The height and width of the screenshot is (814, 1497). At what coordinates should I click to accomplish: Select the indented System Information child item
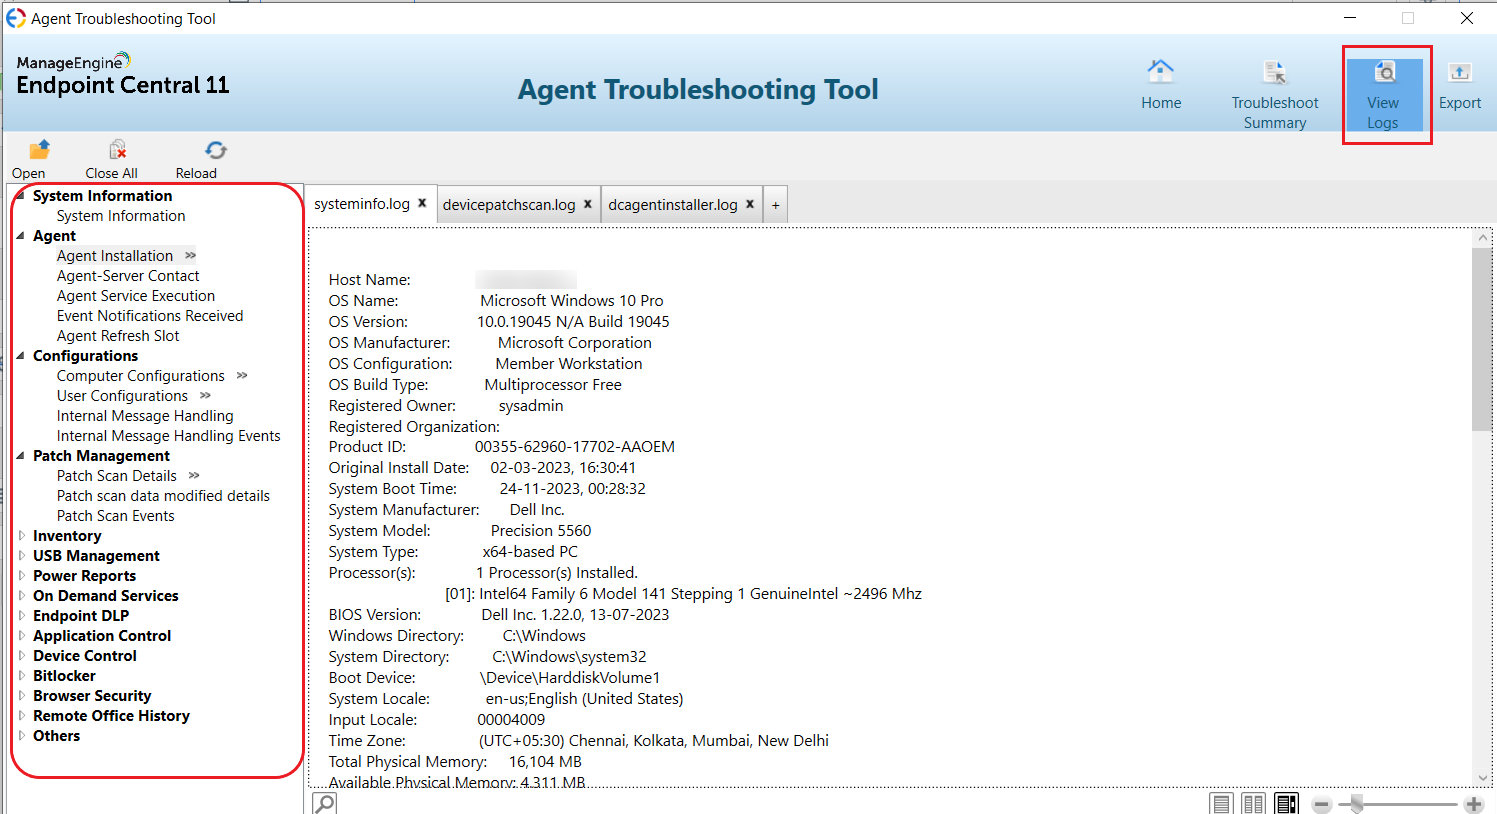(121, 216)
